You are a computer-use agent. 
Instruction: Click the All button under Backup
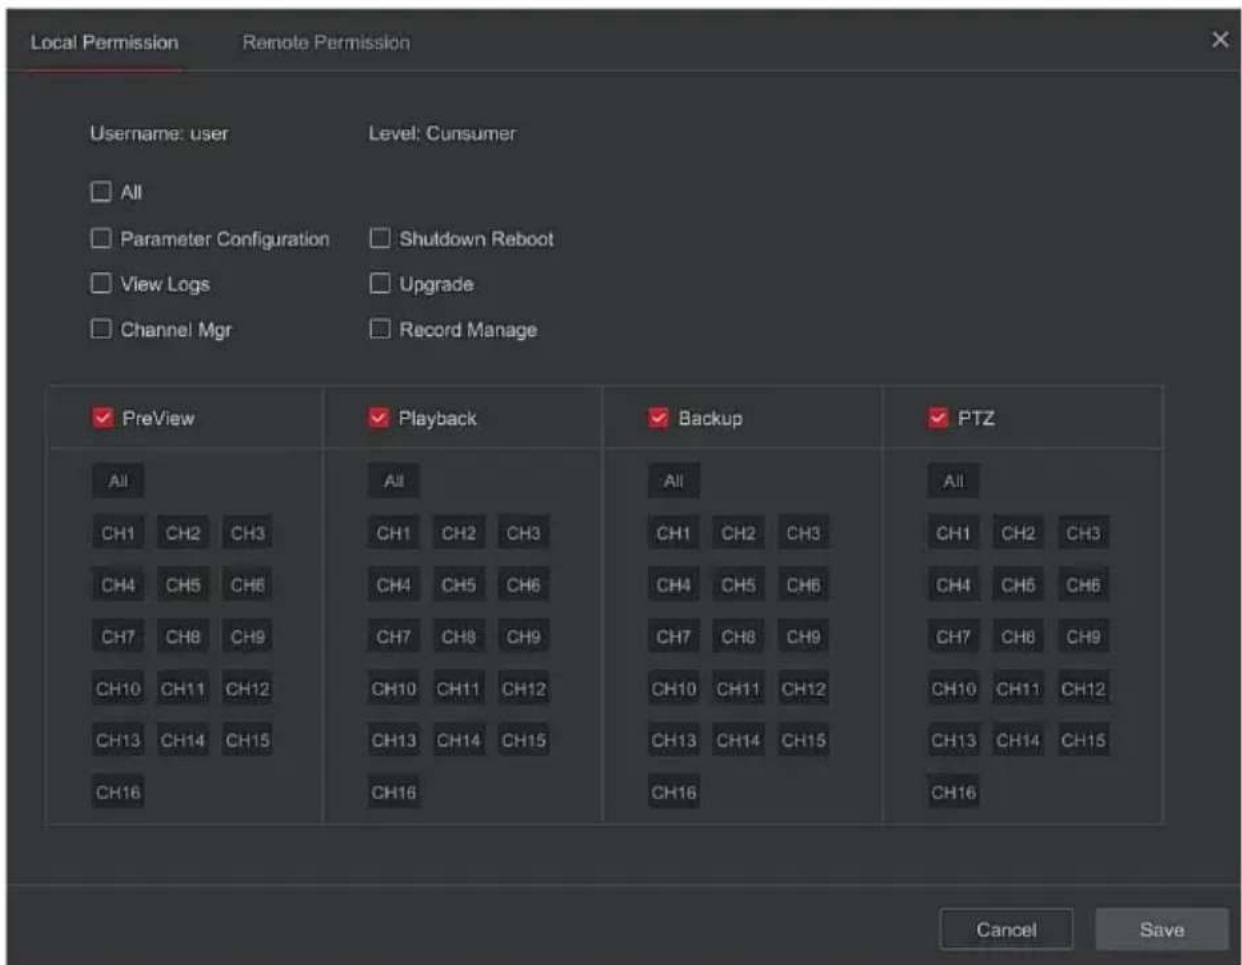[674, 481]
